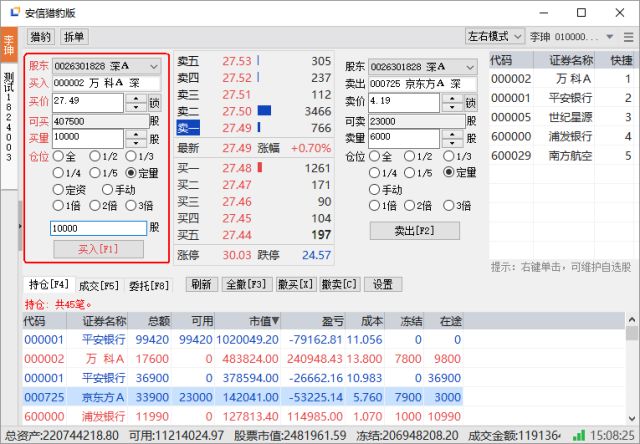Select the 李珅 account side tab
This screenshot has height=444, width=640.
(9, 45)
